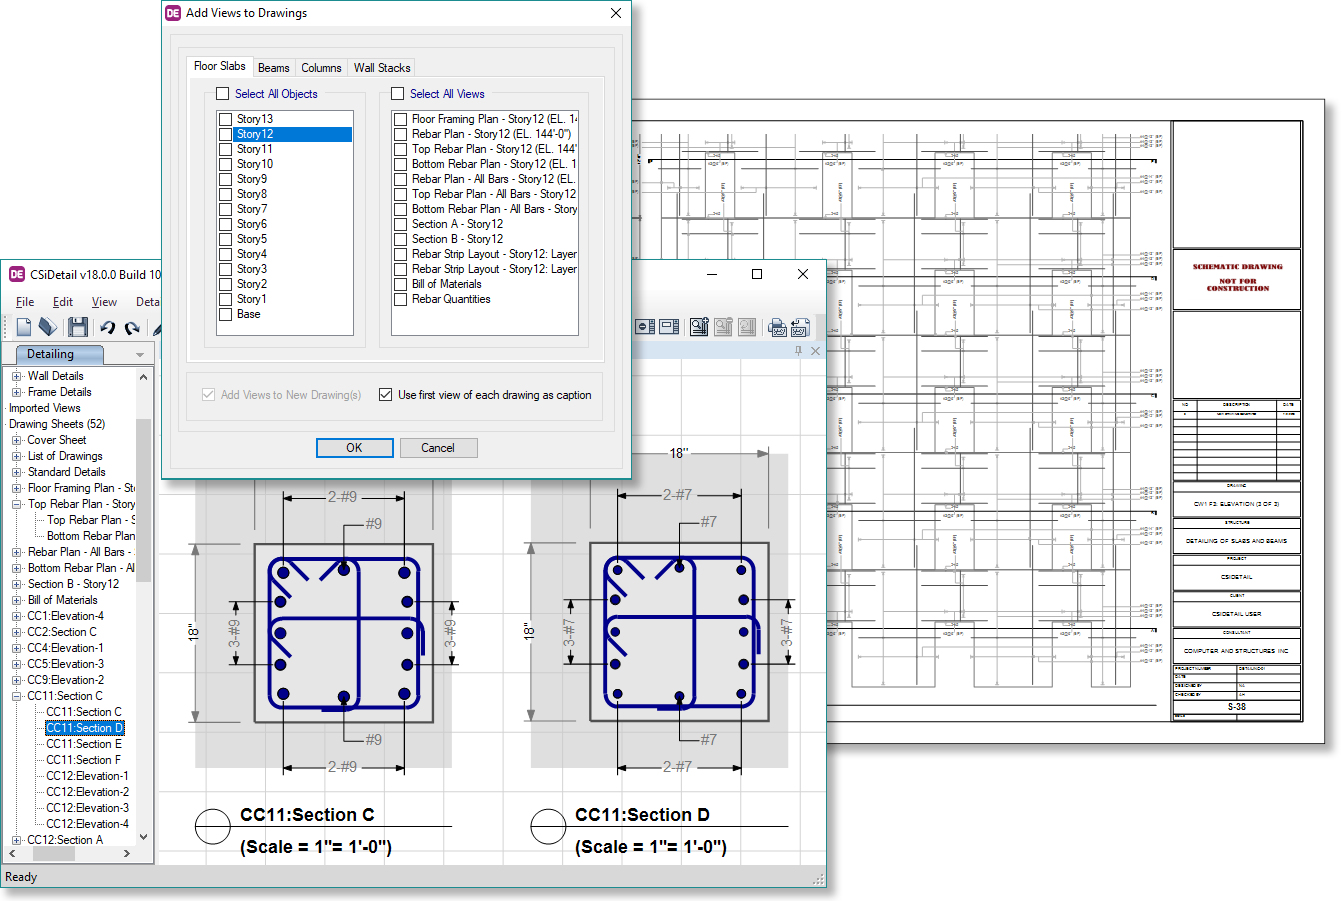Click the print drawing icon
This screenshot has width=1342, height=901.
(777, 326)
